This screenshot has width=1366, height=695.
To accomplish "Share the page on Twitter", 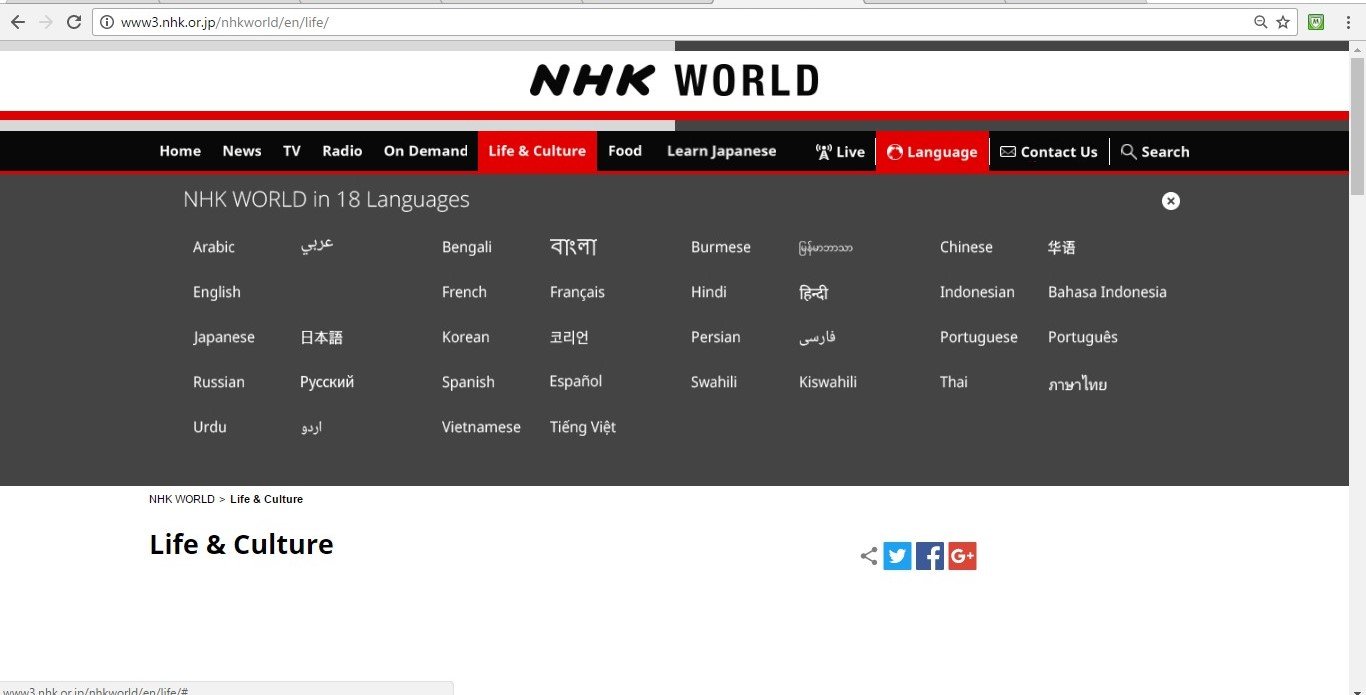I will [898, 556].
